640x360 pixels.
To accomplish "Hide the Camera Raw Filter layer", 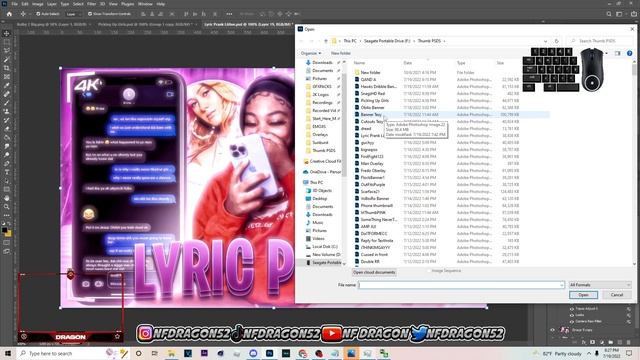I will click(x=571, y=321).
